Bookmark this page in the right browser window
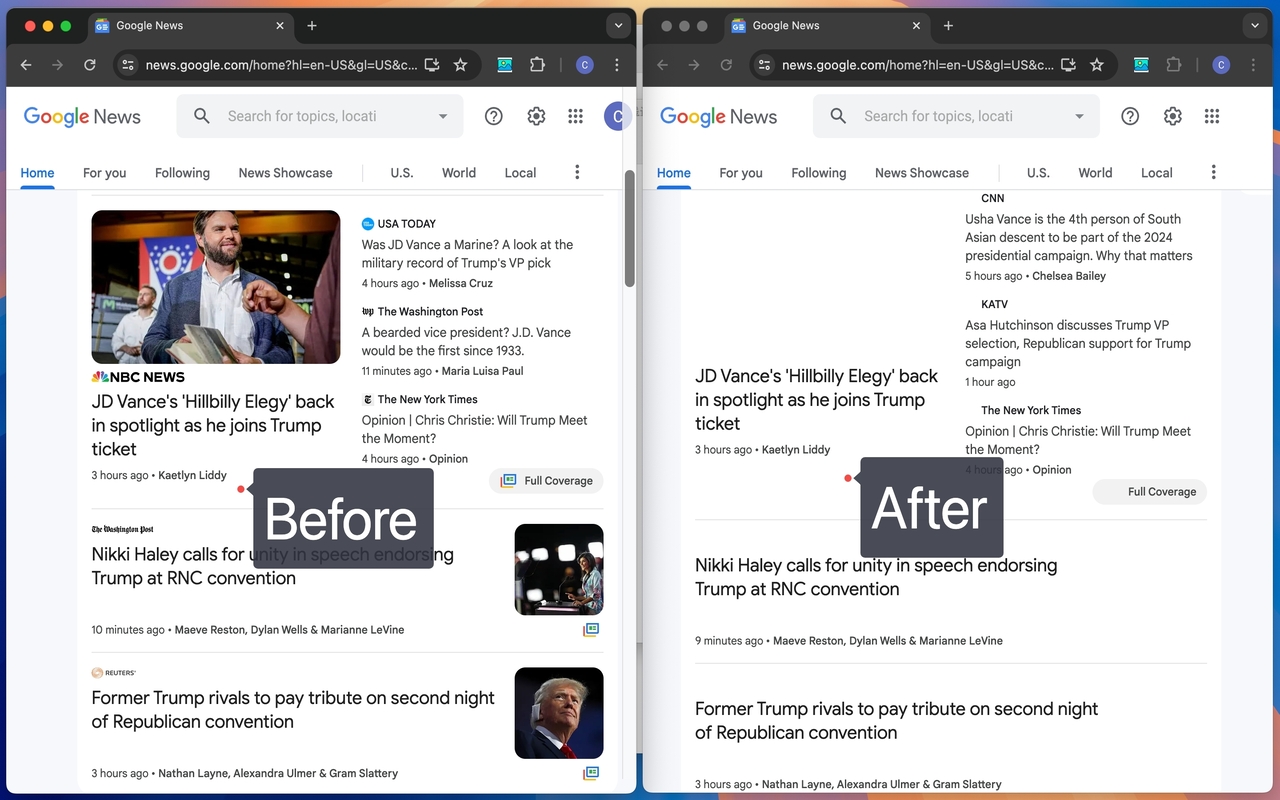 click(x=1096, y=65)
